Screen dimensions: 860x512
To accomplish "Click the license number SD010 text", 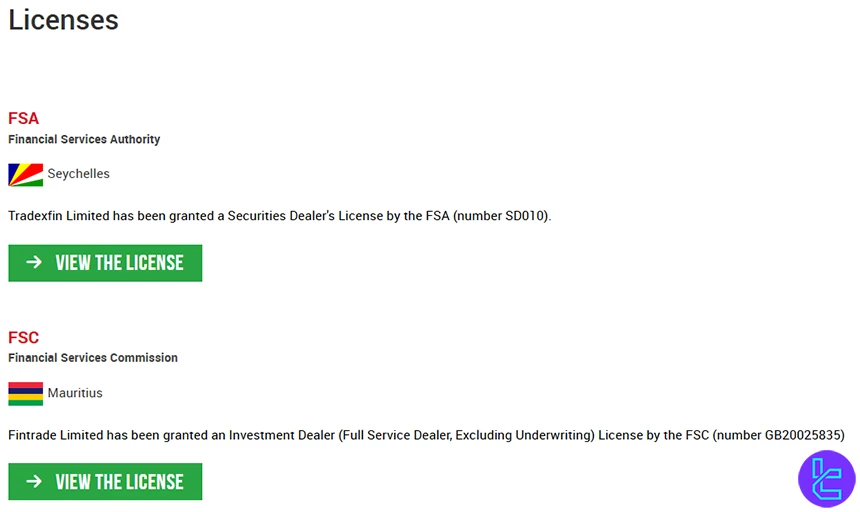I will coord(529,216).
